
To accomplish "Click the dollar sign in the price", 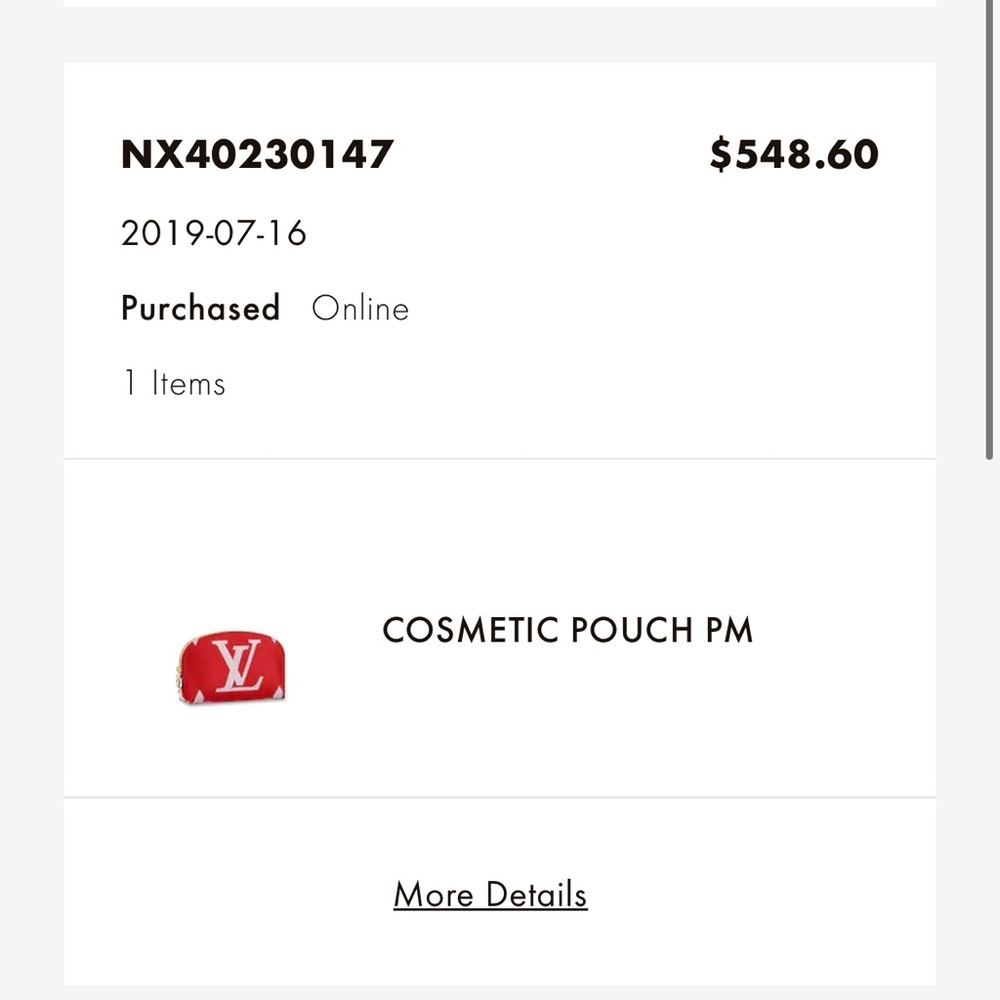I will [x=721, y=155].
